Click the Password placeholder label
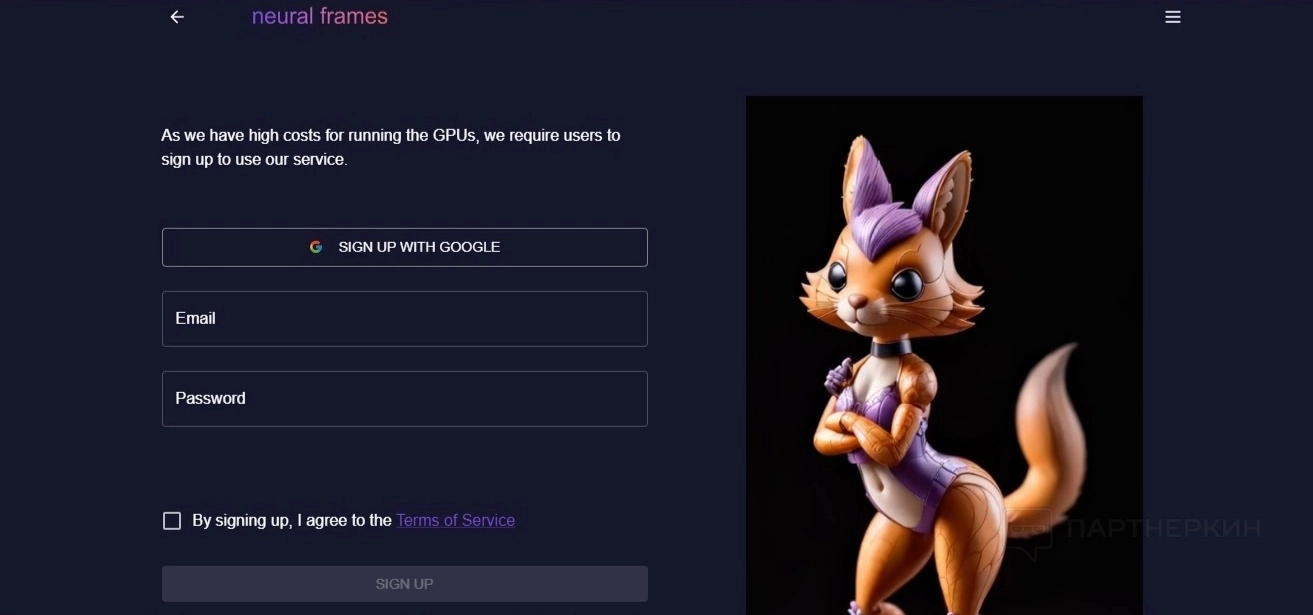The height and width of the screenshot is (615, 1313). 210,398
